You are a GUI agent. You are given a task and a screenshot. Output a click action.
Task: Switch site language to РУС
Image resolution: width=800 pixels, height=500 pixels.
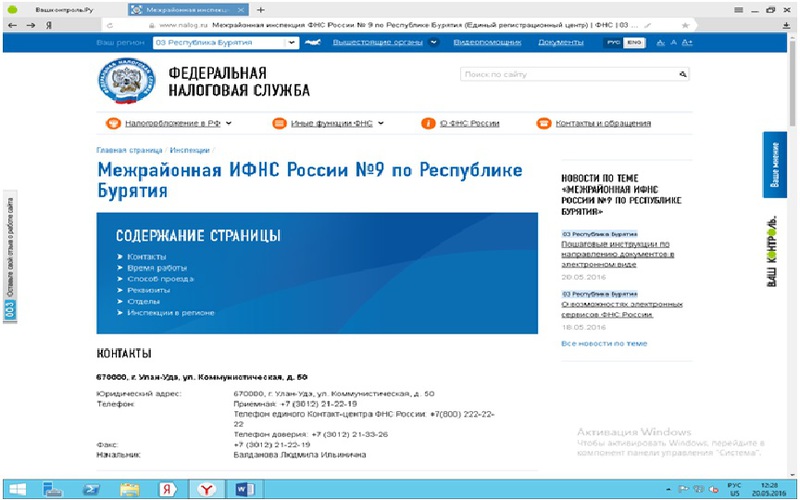pos(614,42)
